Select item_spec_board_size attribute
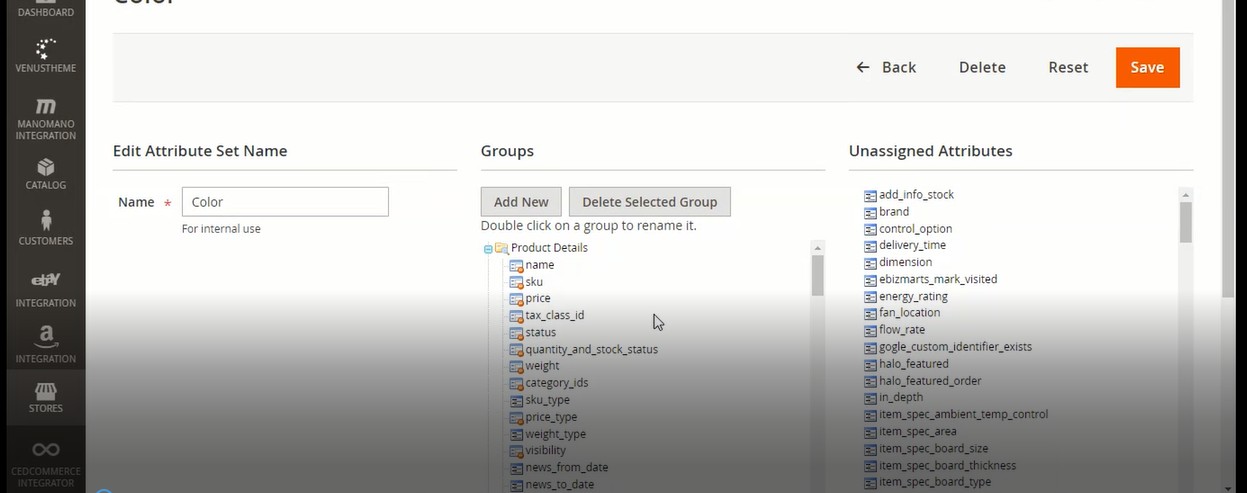Viewport: 1247px width, 493px height. [934, 448]
